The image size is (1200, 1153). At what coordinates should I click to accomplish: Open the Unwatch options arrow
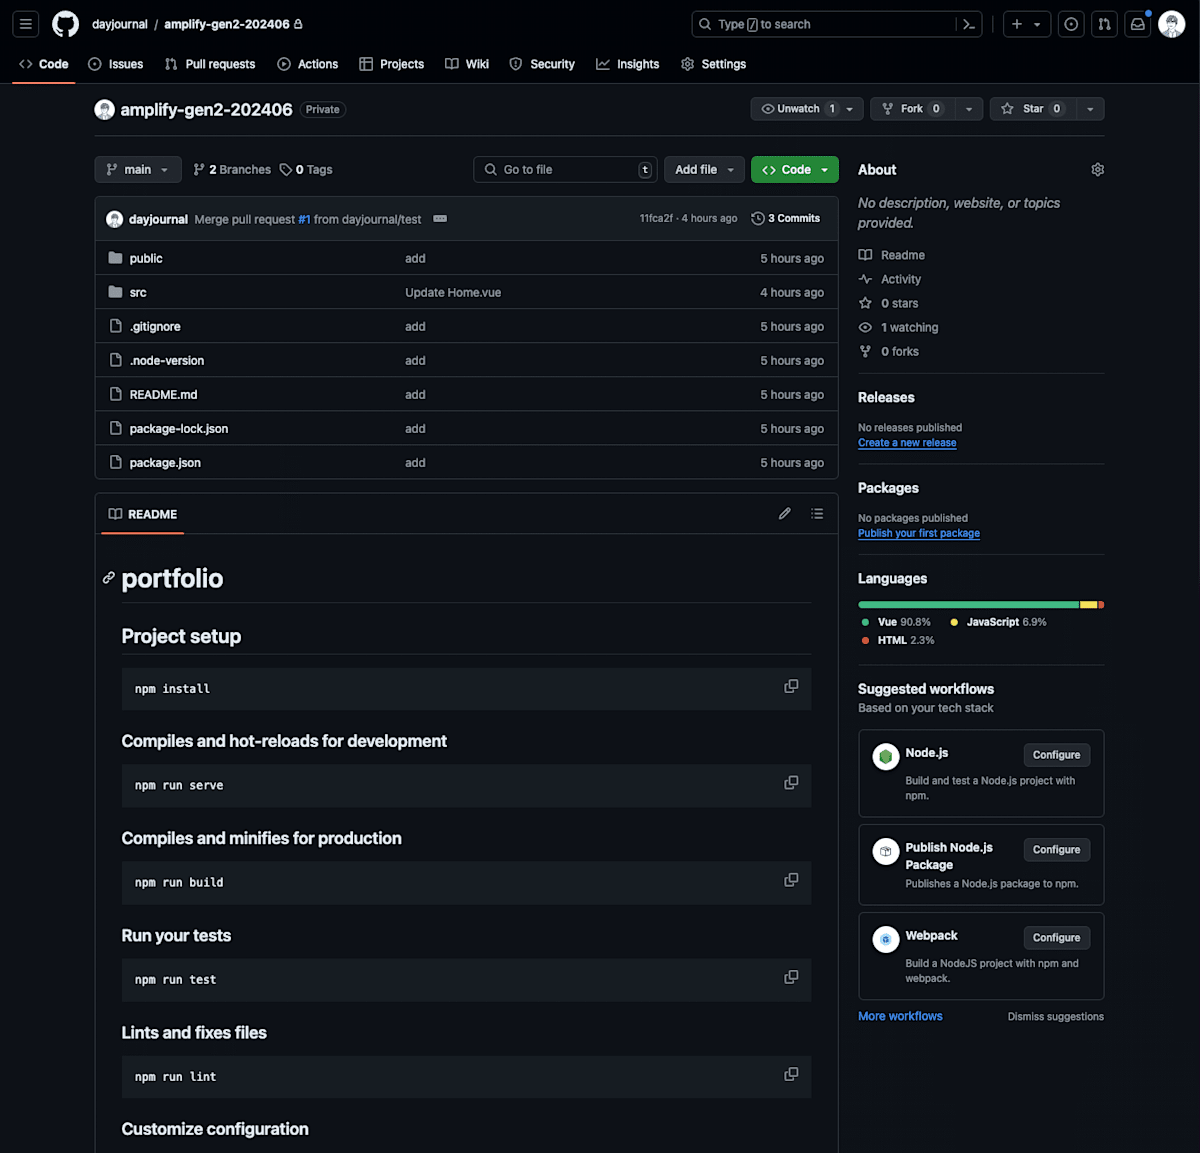850,109
